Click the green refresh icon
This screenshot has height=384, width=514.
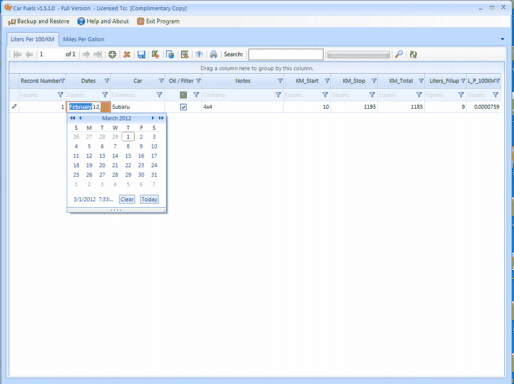coord(413,54)
